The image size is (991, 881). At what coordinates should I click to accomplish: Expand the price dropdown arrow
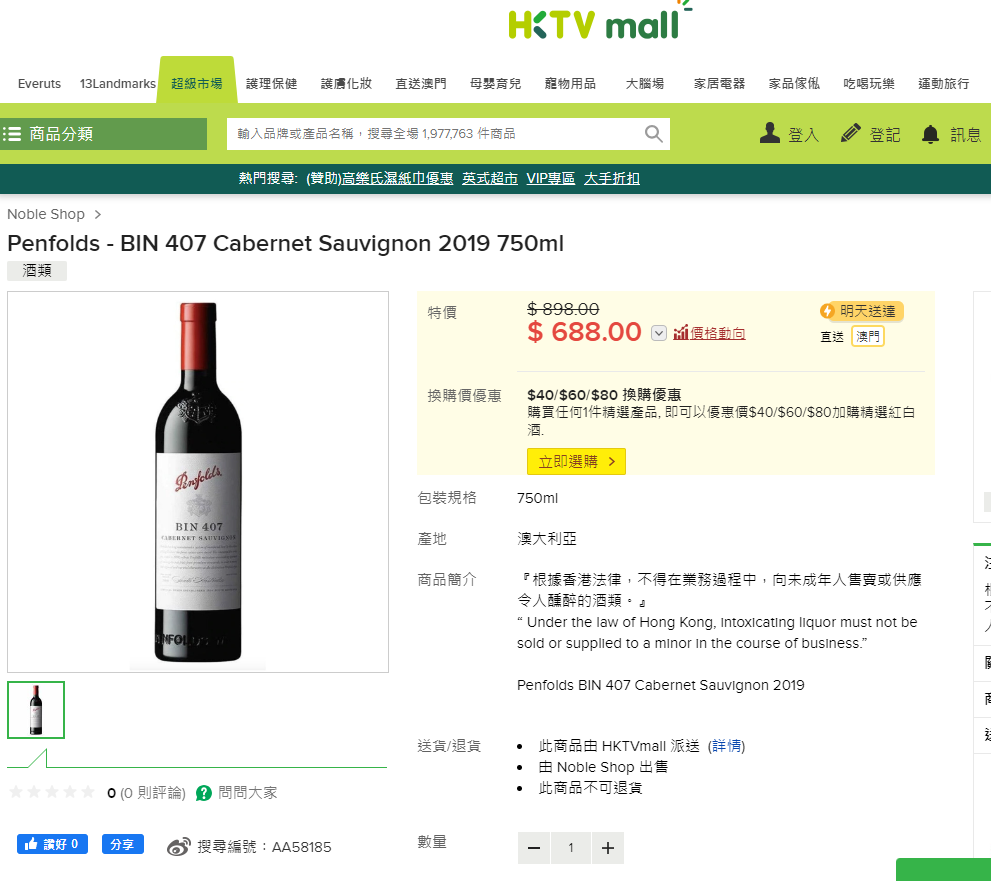click(658, 333)
